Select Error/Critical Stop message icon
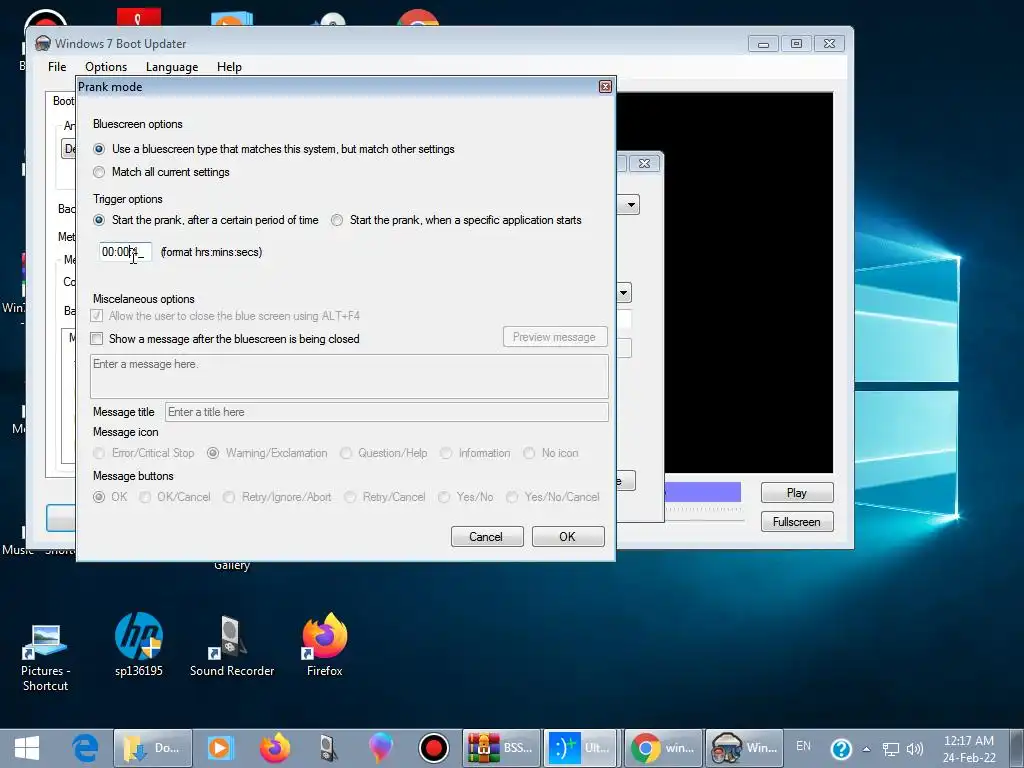 pyautogui.click(x=99, y=453)
